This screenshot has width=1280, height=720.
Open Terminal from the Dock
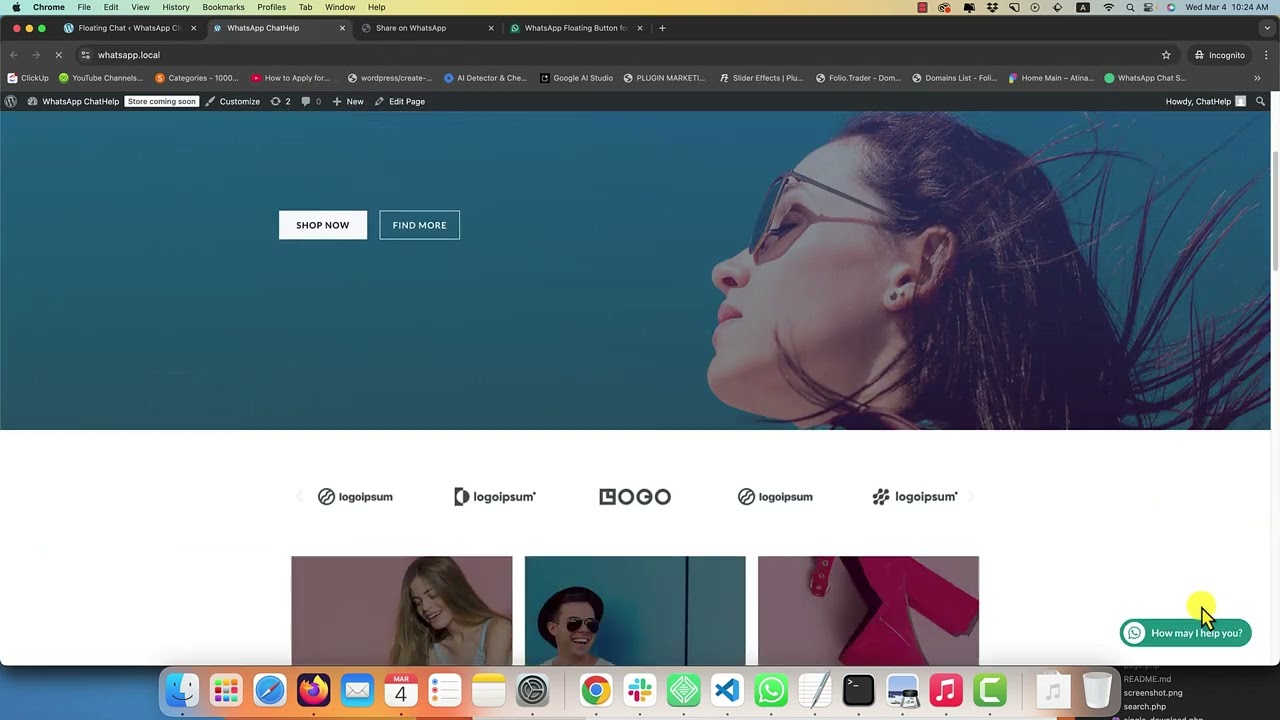click(859, 690)
